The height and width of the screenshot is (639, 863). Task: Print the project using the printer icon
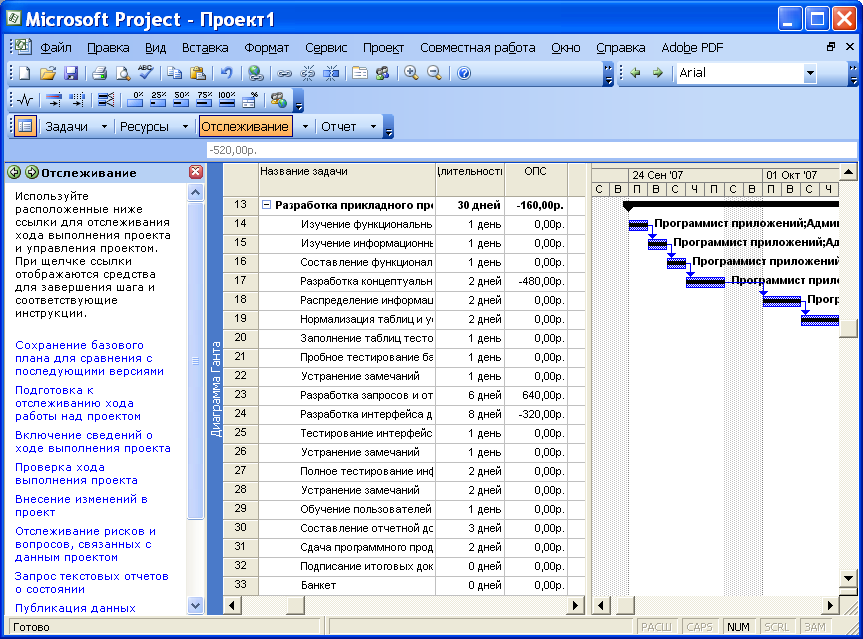pos(99,73)
